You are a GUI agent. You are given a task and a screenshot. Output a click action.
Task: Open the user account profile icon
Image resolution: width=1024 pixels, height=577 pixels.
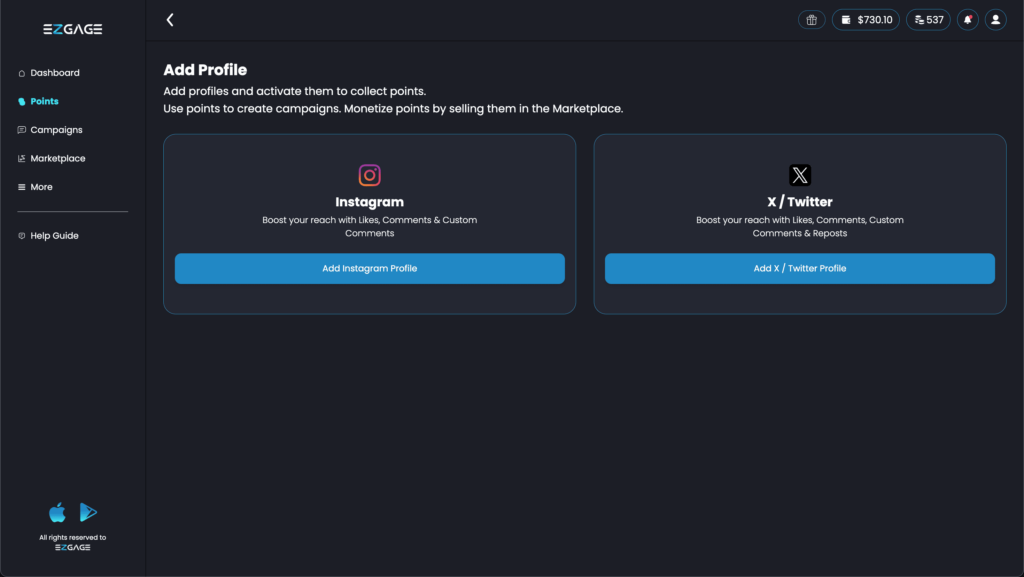pyautogui.click(x=995, y=20)
